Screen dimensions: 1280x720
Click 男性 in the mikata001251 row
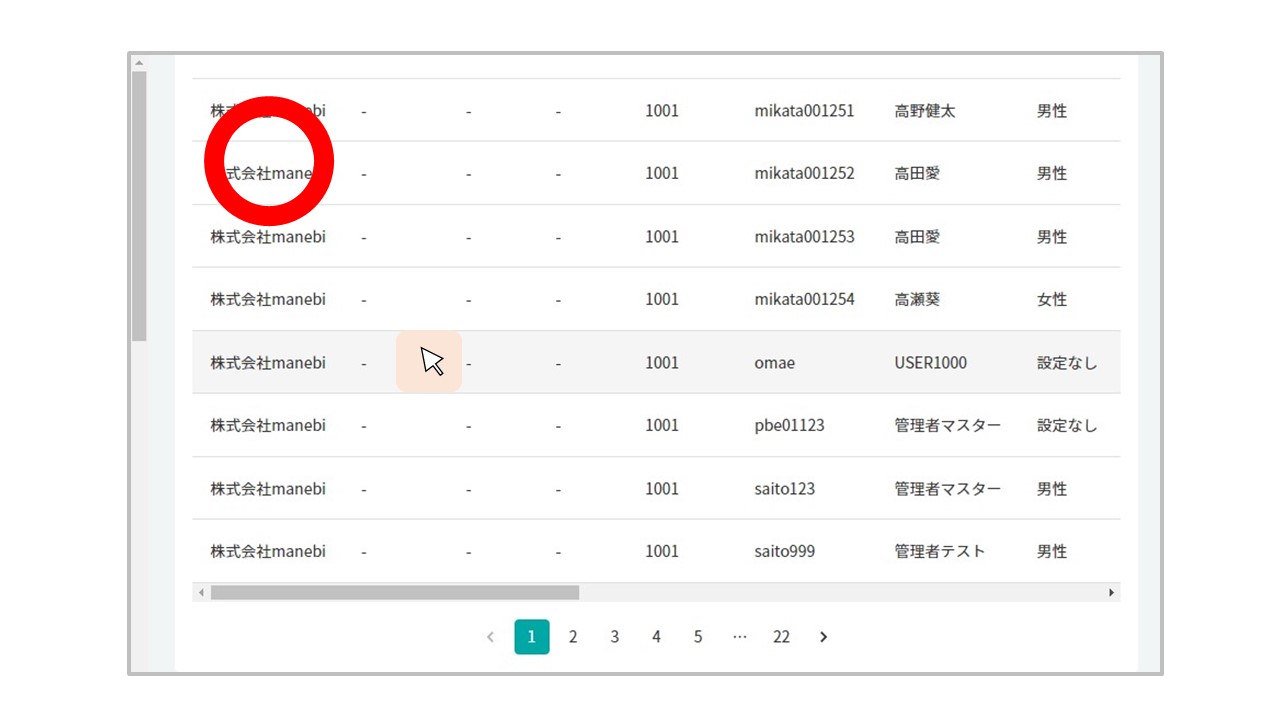(x=1052, y=111)
